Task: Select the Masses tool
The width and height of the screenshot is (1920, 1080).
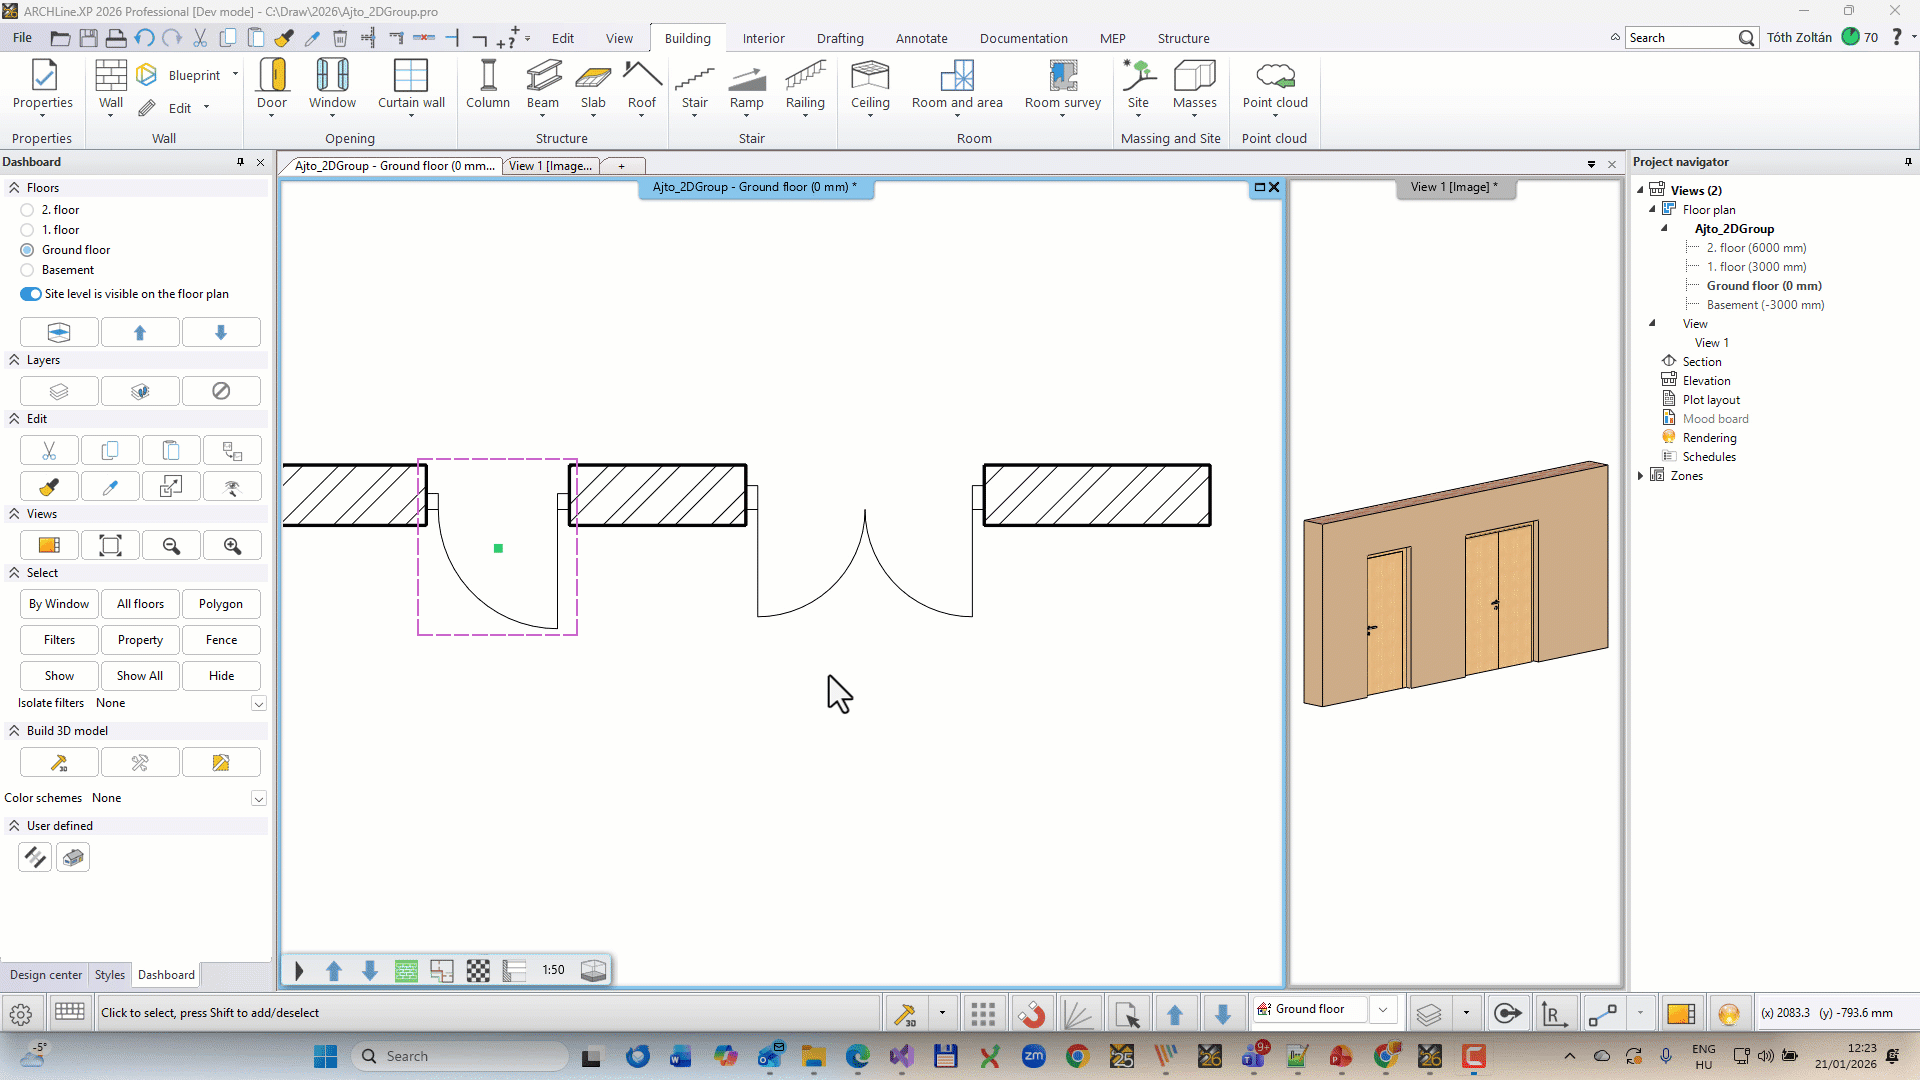Action: pyautogui.click(x=1195, y=85)
